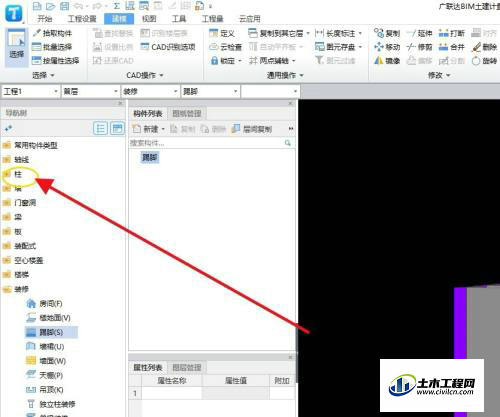
Task: Click the 延伸 (Extend) tool
Action: 419,33
